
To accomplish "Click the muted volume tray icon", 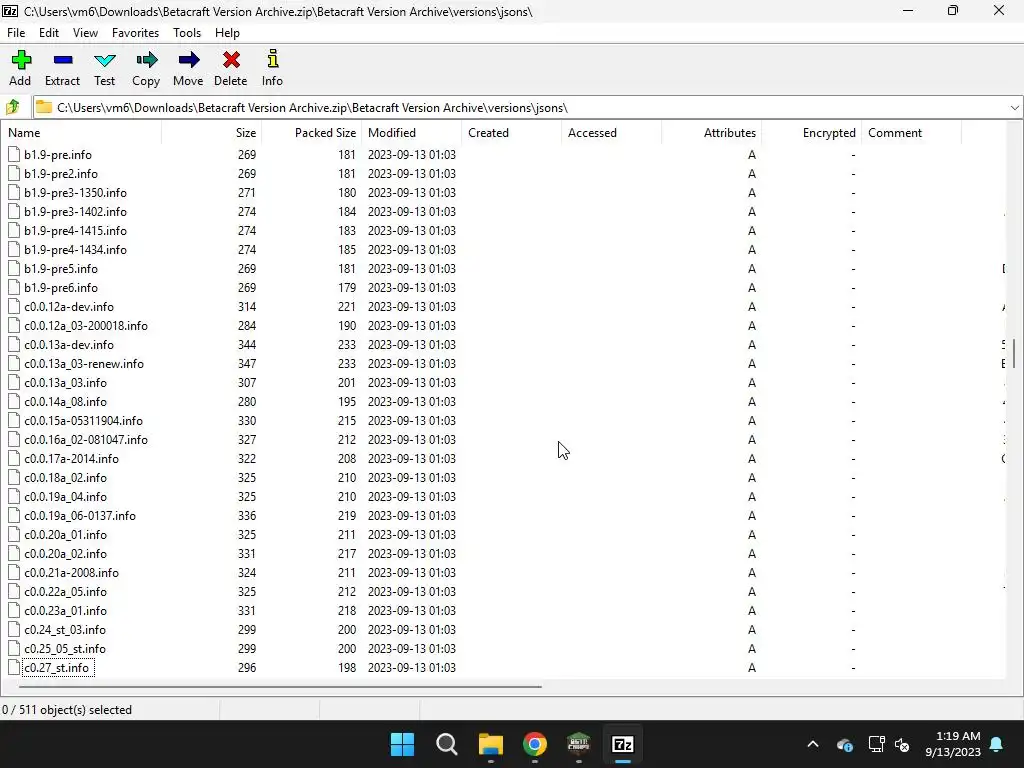I will (903, 744).
